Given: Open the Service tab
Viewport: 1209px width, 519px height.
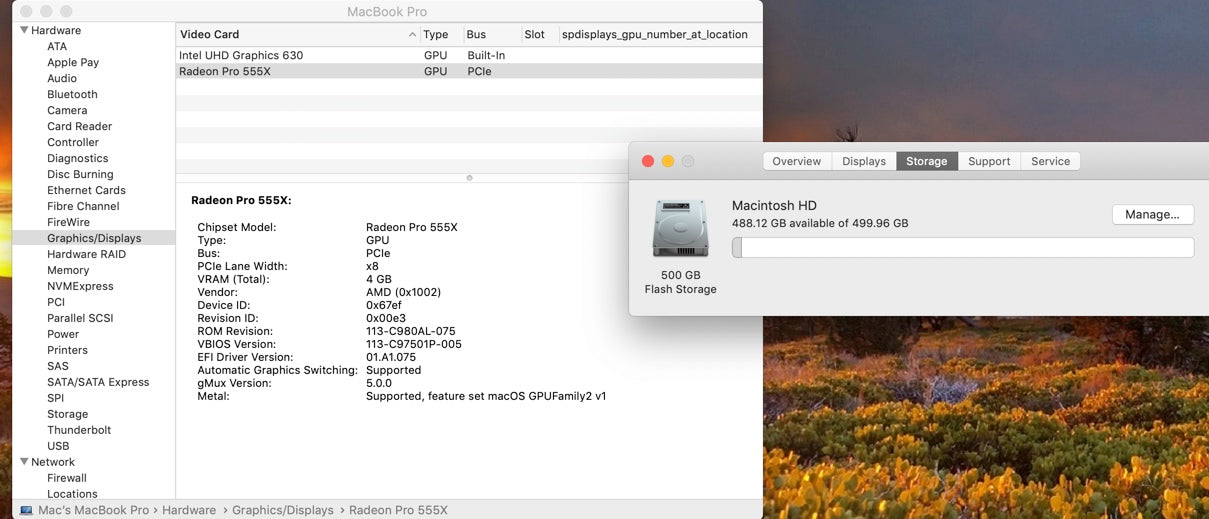Looking at the screenshot, I should (x=1051, y=161).
